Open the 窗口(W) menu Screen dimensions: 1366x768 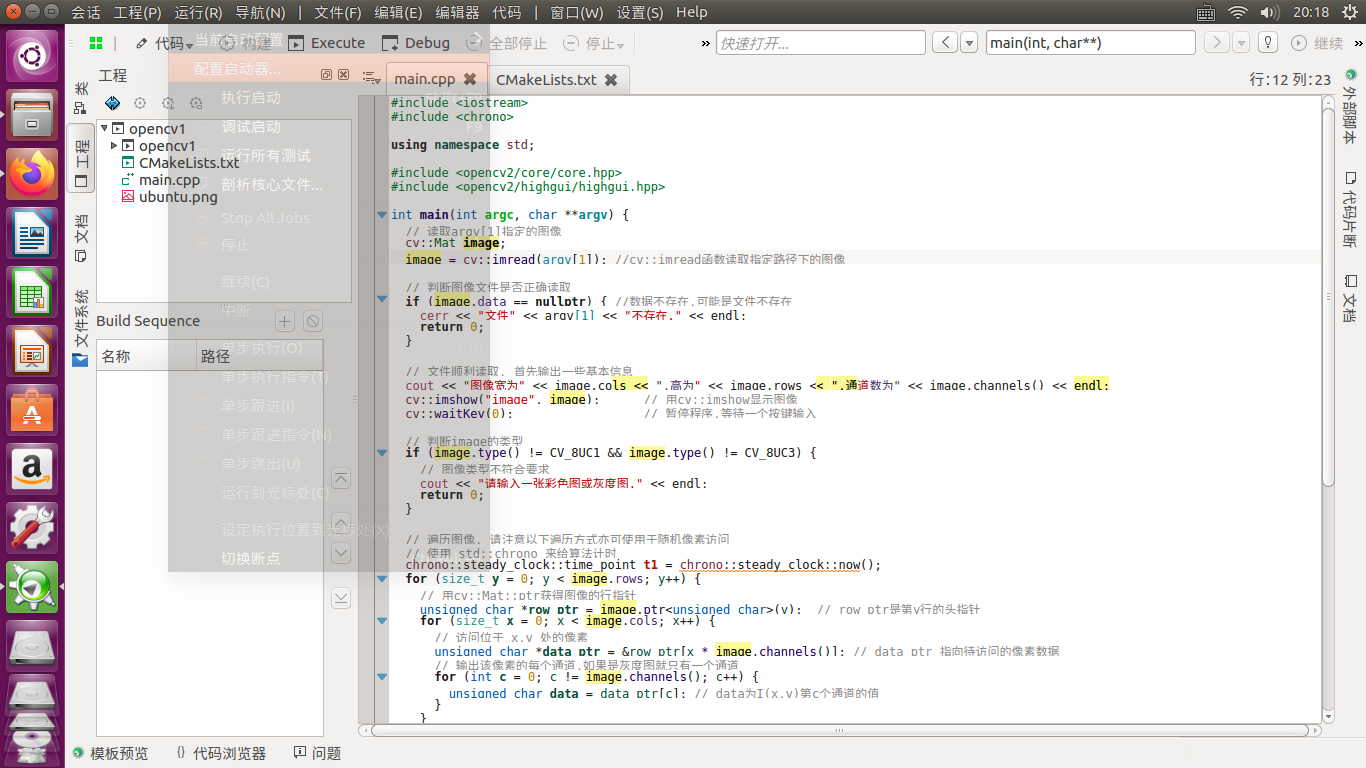click(x=576, y=13)
